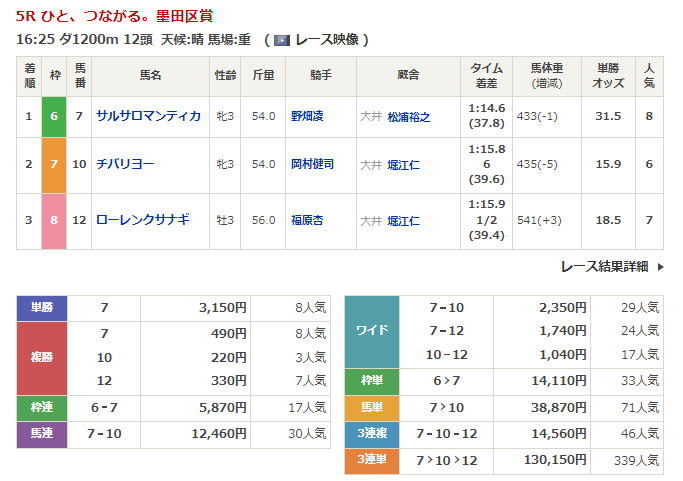
Task: Click the 3連単 payout label
Action: click(x=372, y=460)
